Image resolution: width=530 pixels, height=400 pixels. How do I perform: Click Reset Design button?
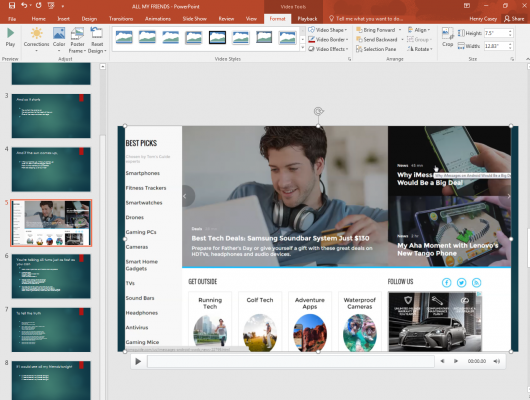click(x=97, y=41)
